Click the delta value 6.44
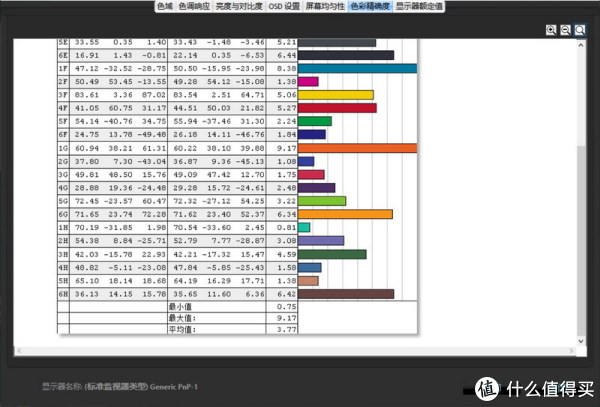 (x=287, y=55)
